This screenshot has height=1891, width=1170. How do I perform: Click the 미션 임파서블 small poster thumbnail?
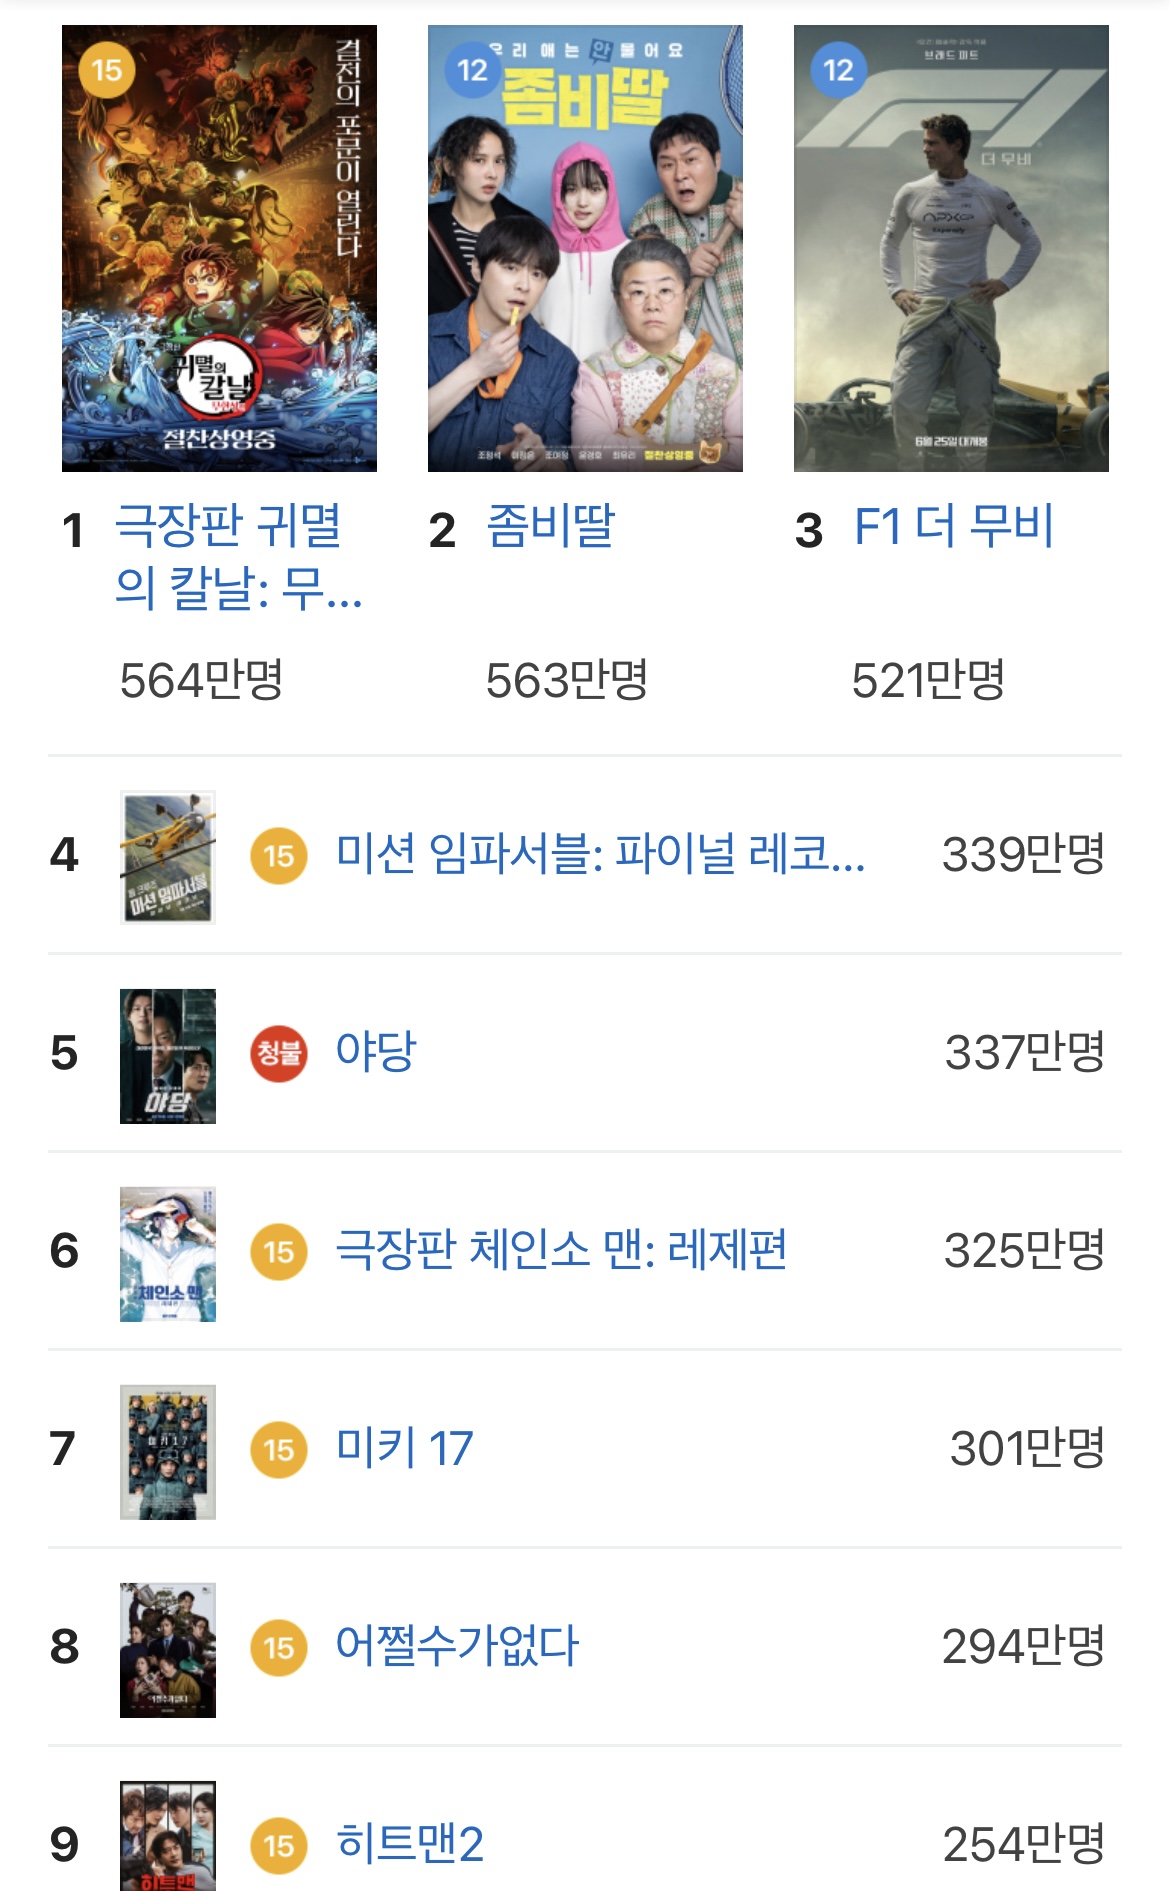(168, 857)
